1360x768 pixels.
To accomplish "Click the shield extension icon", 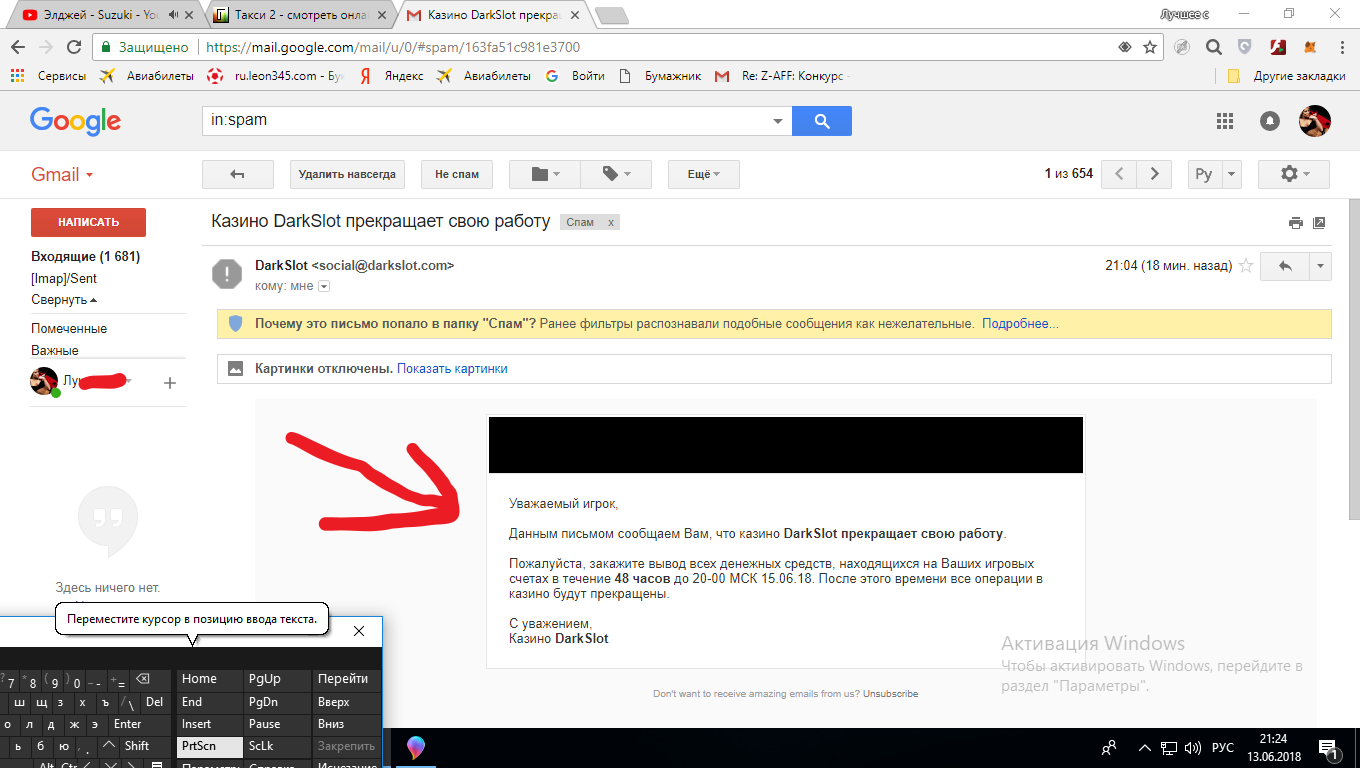I will [x=1245, y=47].
